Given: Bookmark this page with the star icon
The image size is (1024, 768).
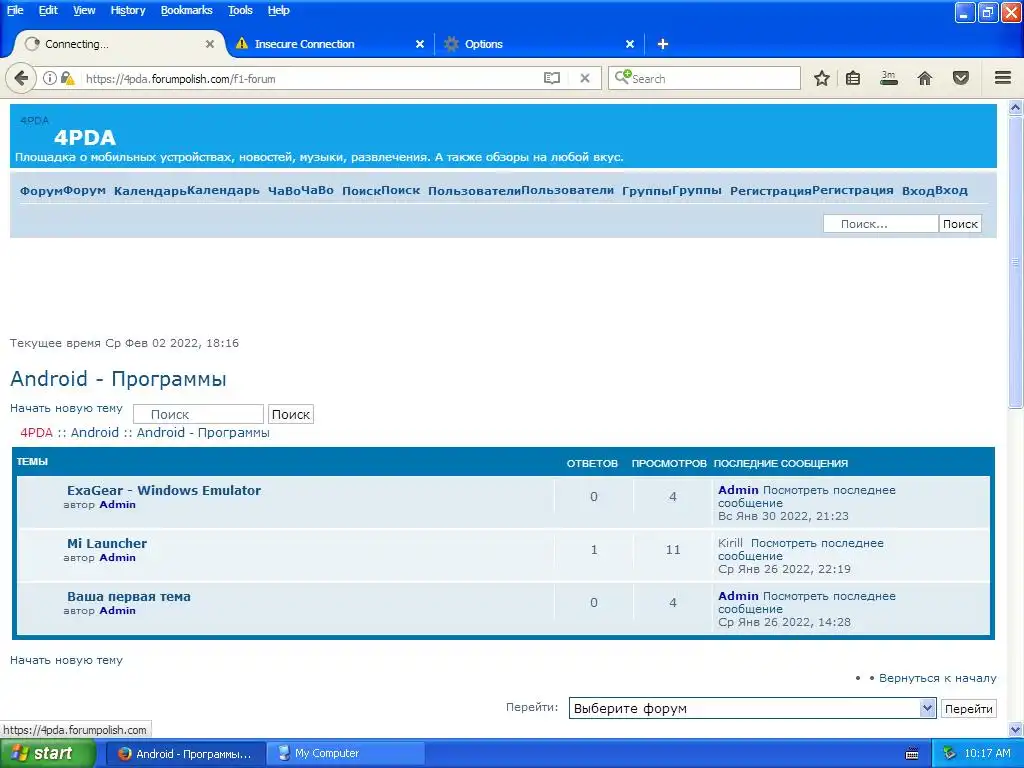Looking at the screenshot, I should (822, 78).
